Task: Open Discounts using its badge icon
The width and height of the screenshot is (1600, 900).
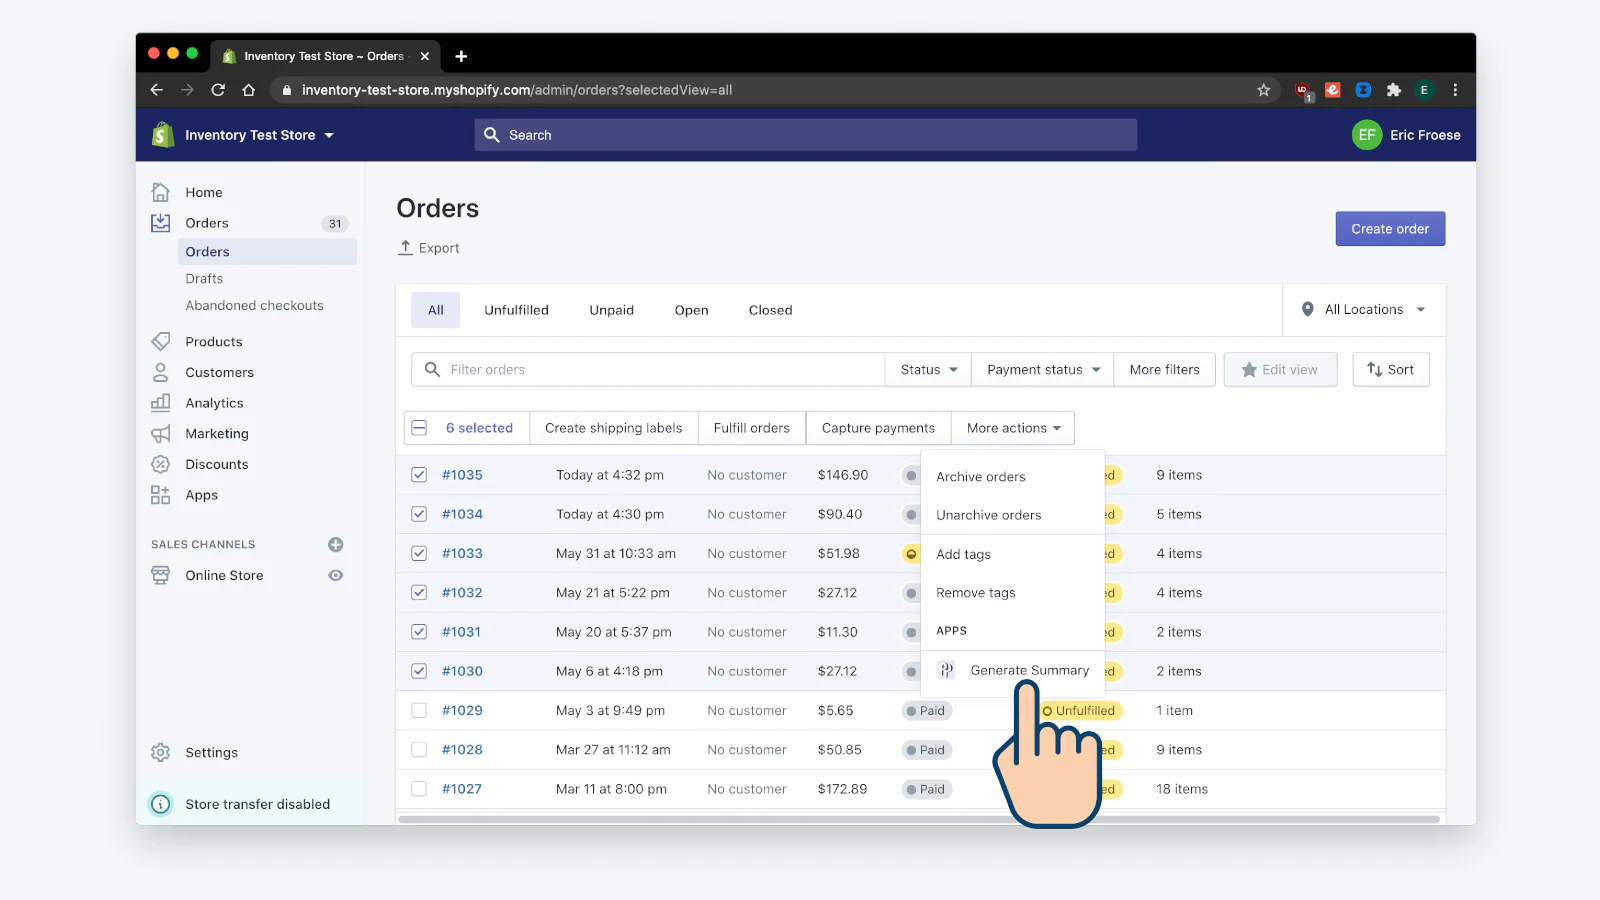Action: point(160,464)
